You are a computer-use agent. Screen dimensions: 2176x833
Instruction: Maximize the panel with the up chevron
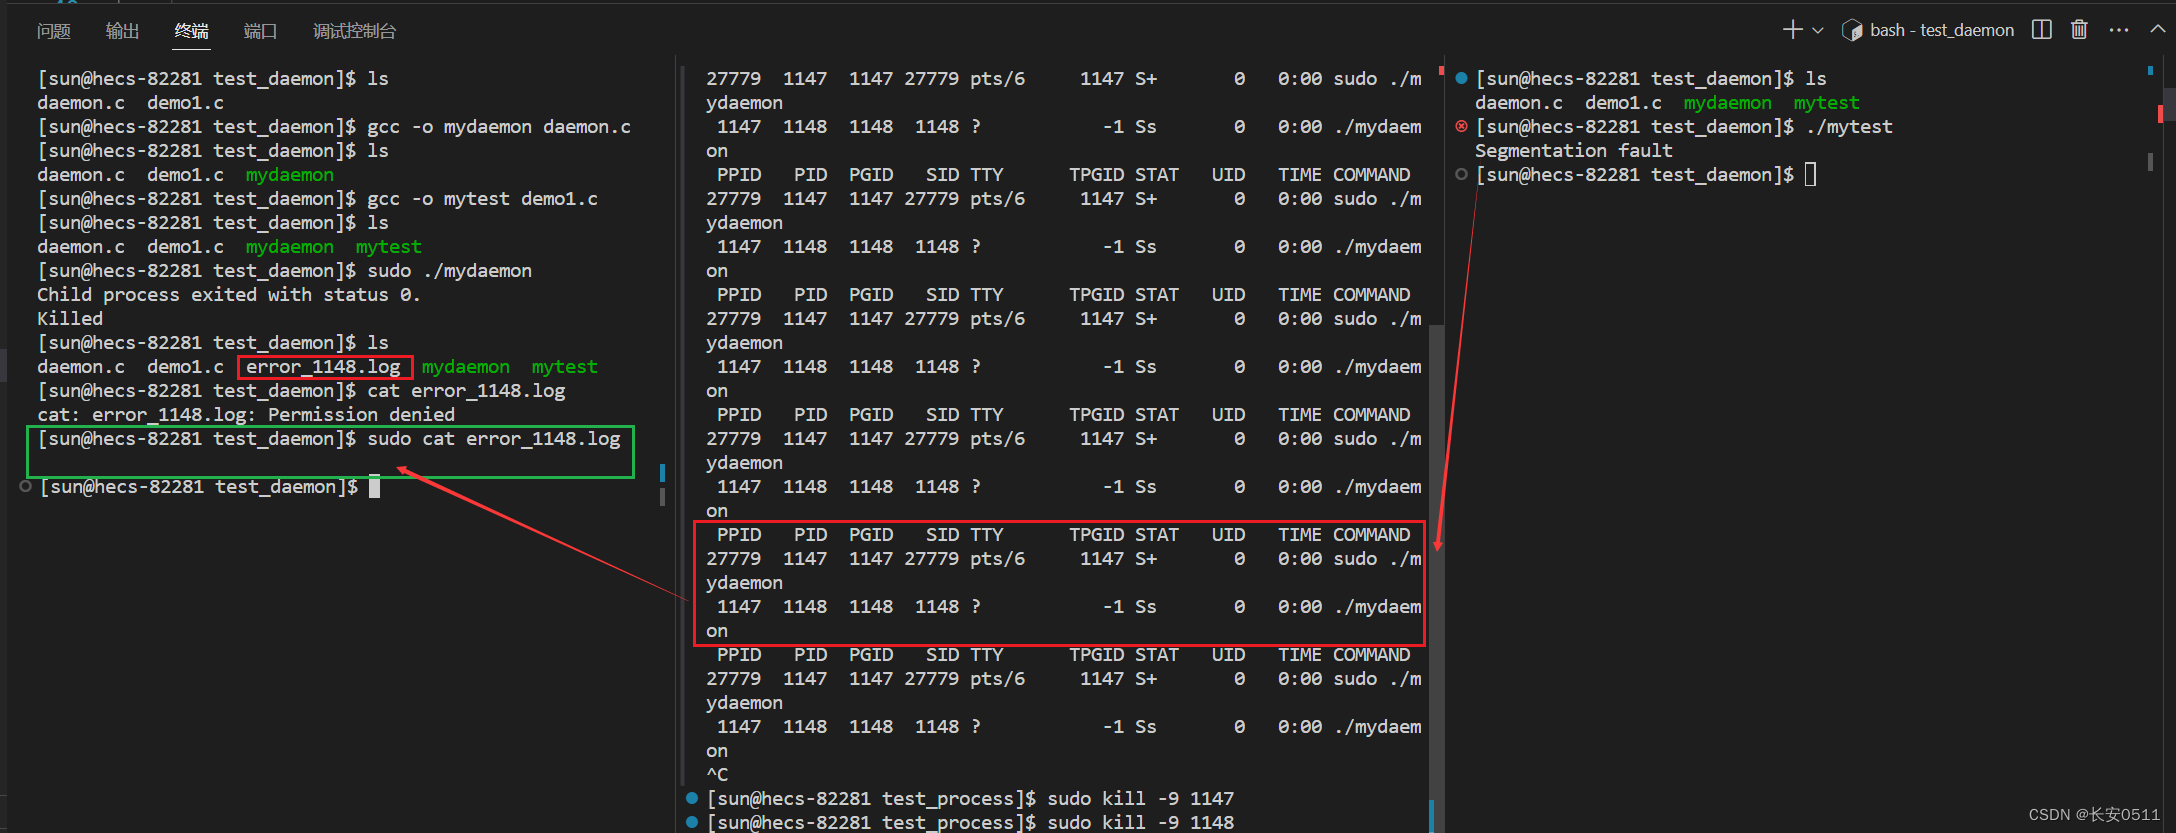2158,30
